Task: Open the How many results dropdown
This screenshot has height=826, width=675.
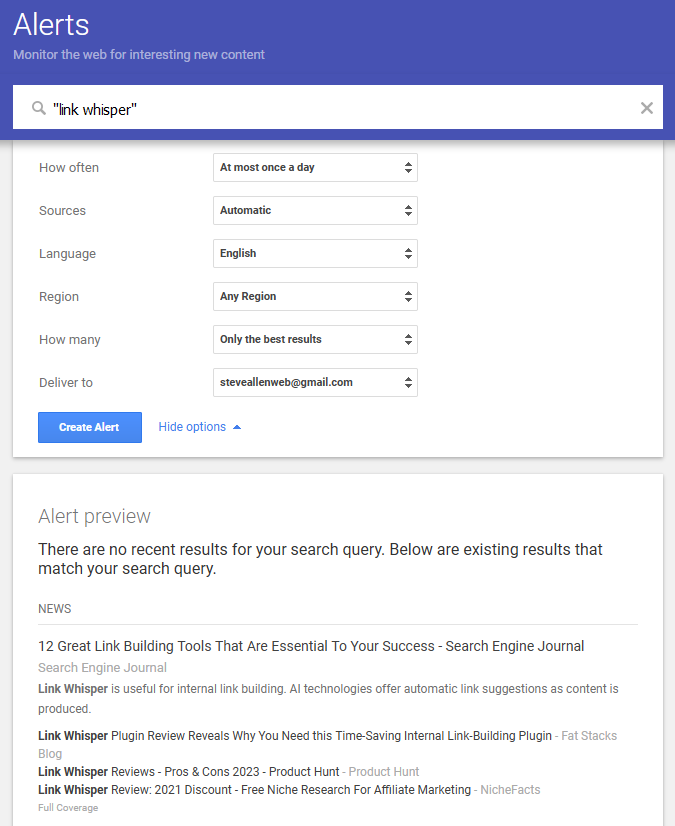Action: point(315,340)
